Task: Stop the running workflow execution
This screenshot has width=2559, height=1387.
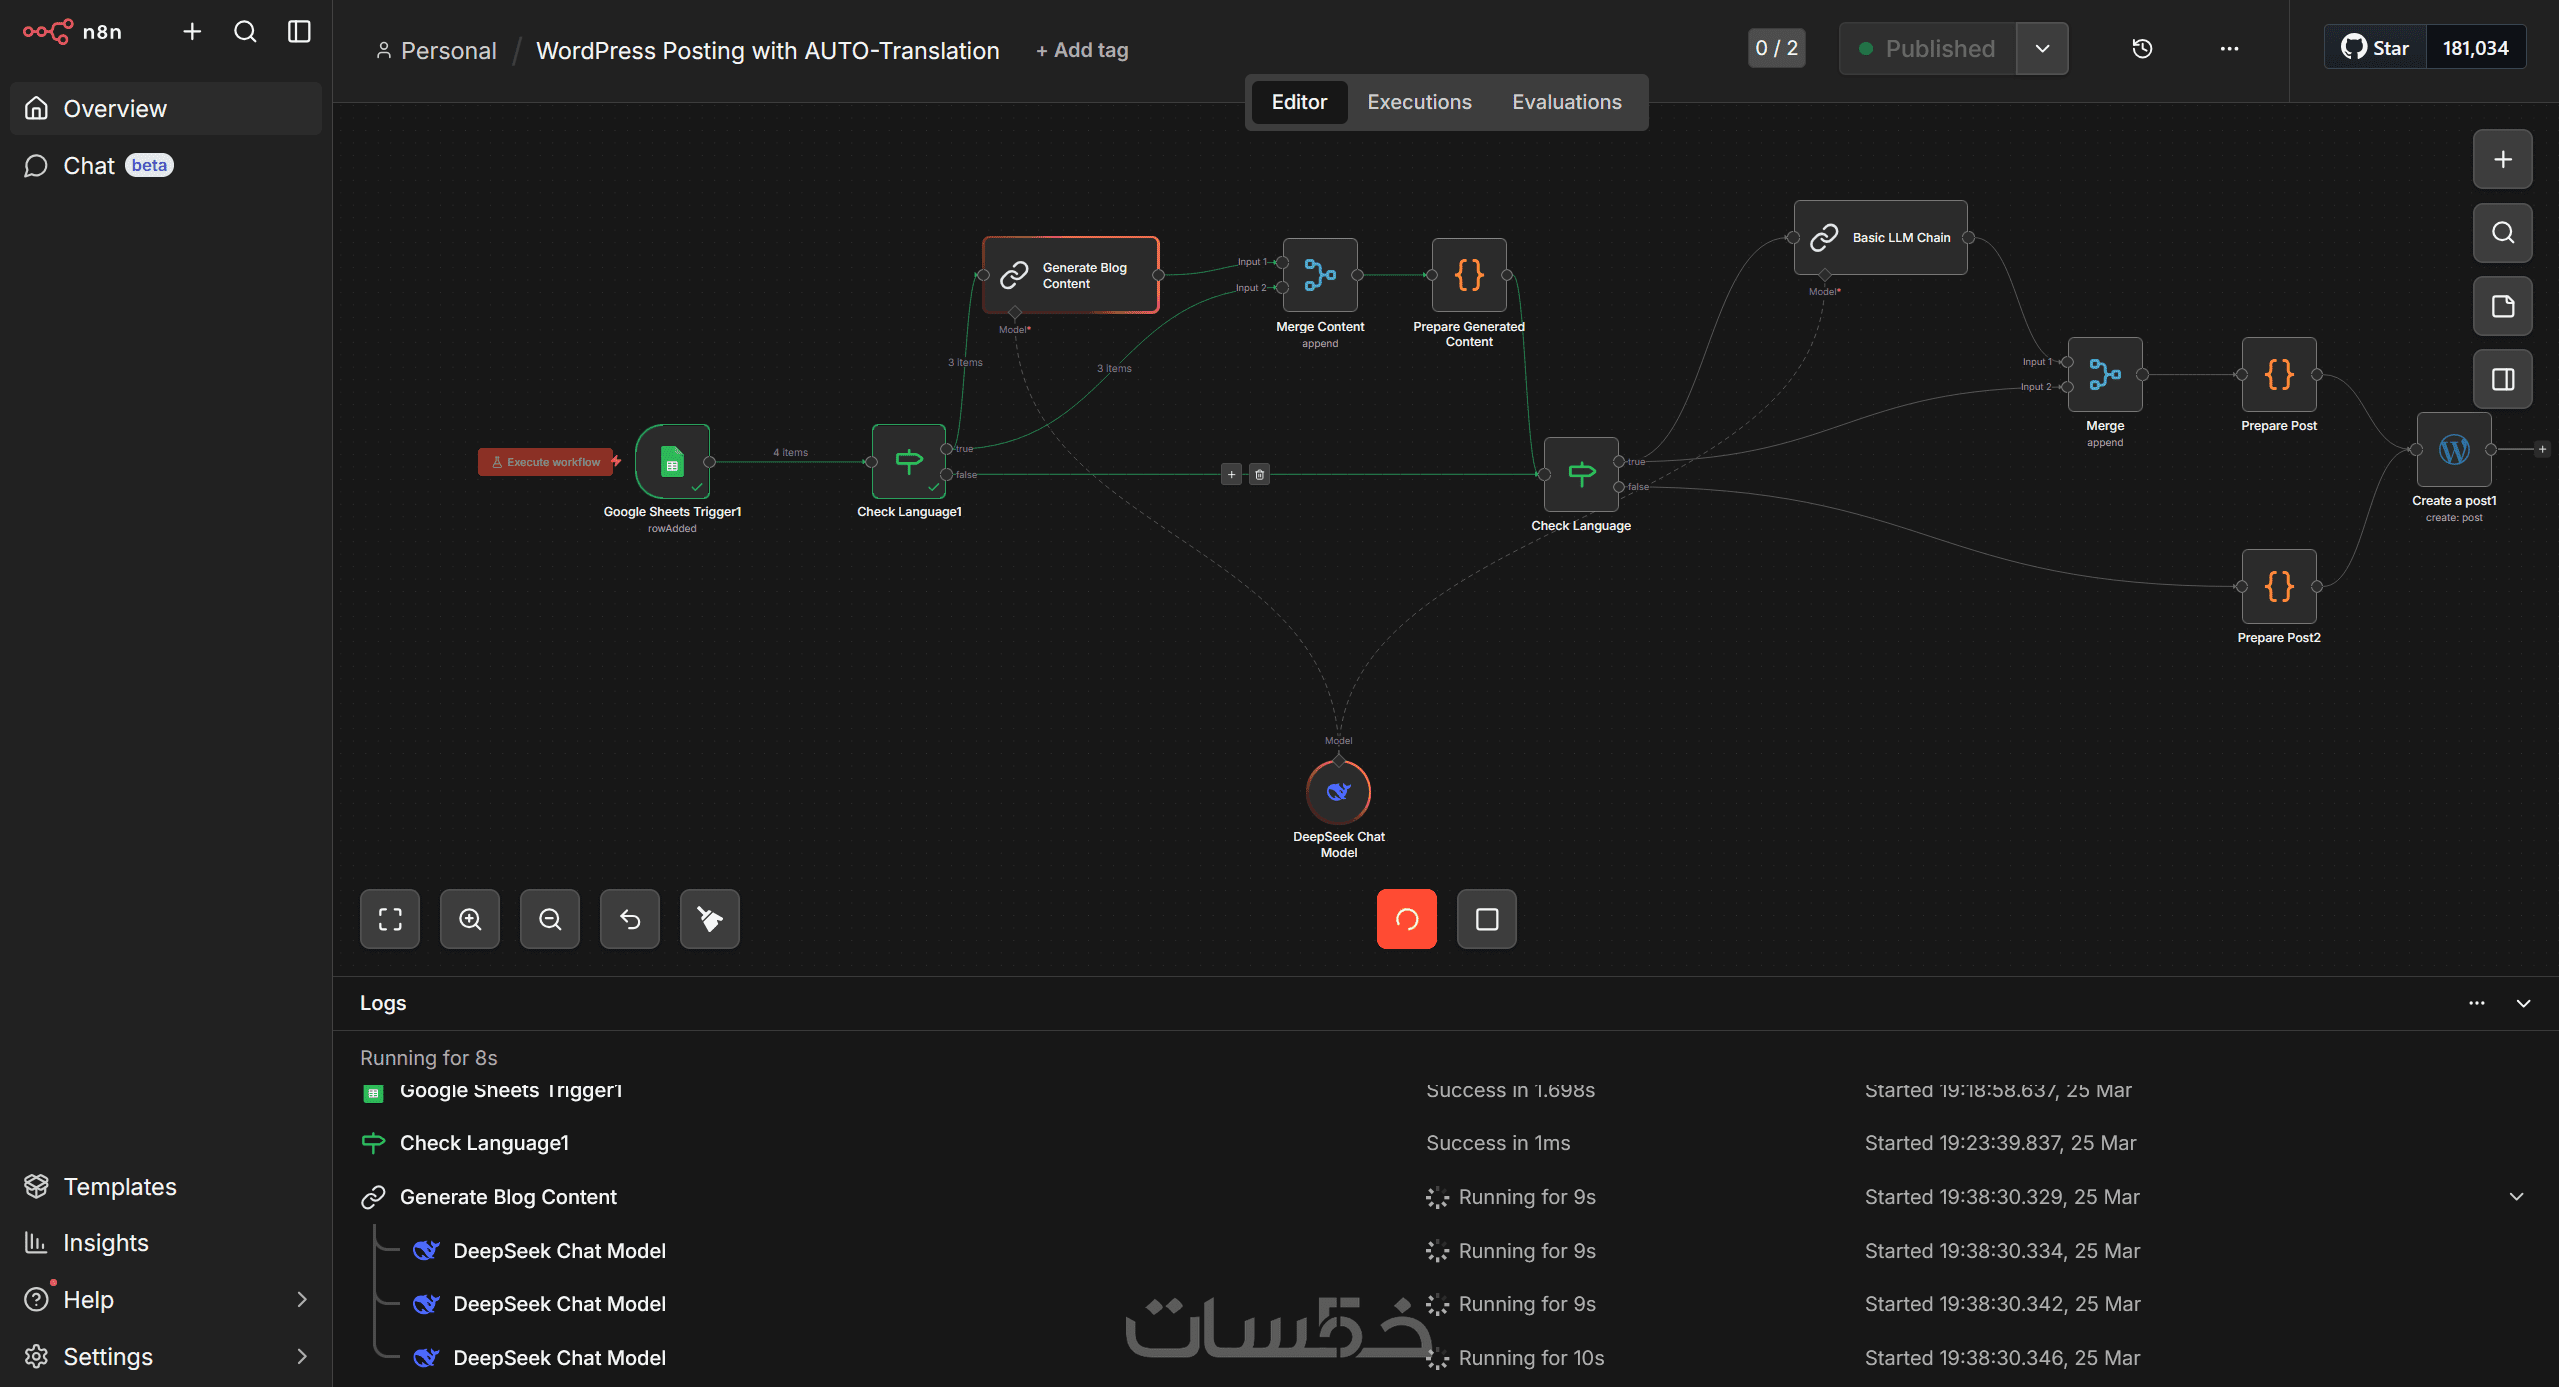Action: (x=1486, y=919)
